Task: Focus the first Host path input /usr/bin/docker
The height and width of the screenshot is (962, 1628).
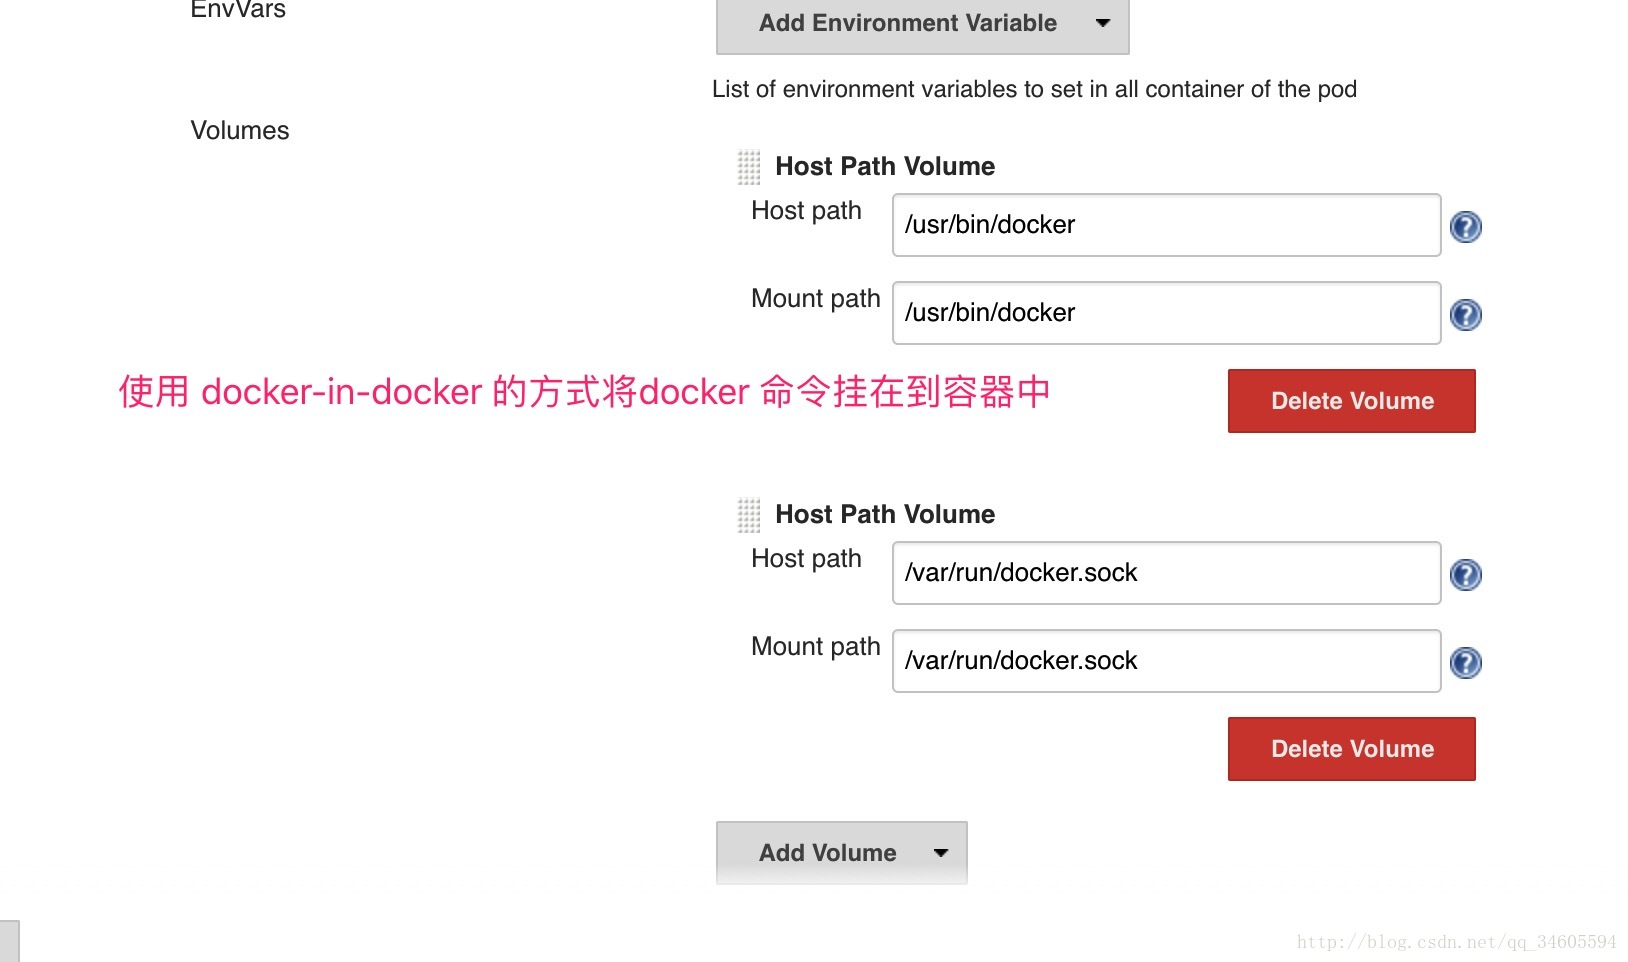Action: 1166,225
